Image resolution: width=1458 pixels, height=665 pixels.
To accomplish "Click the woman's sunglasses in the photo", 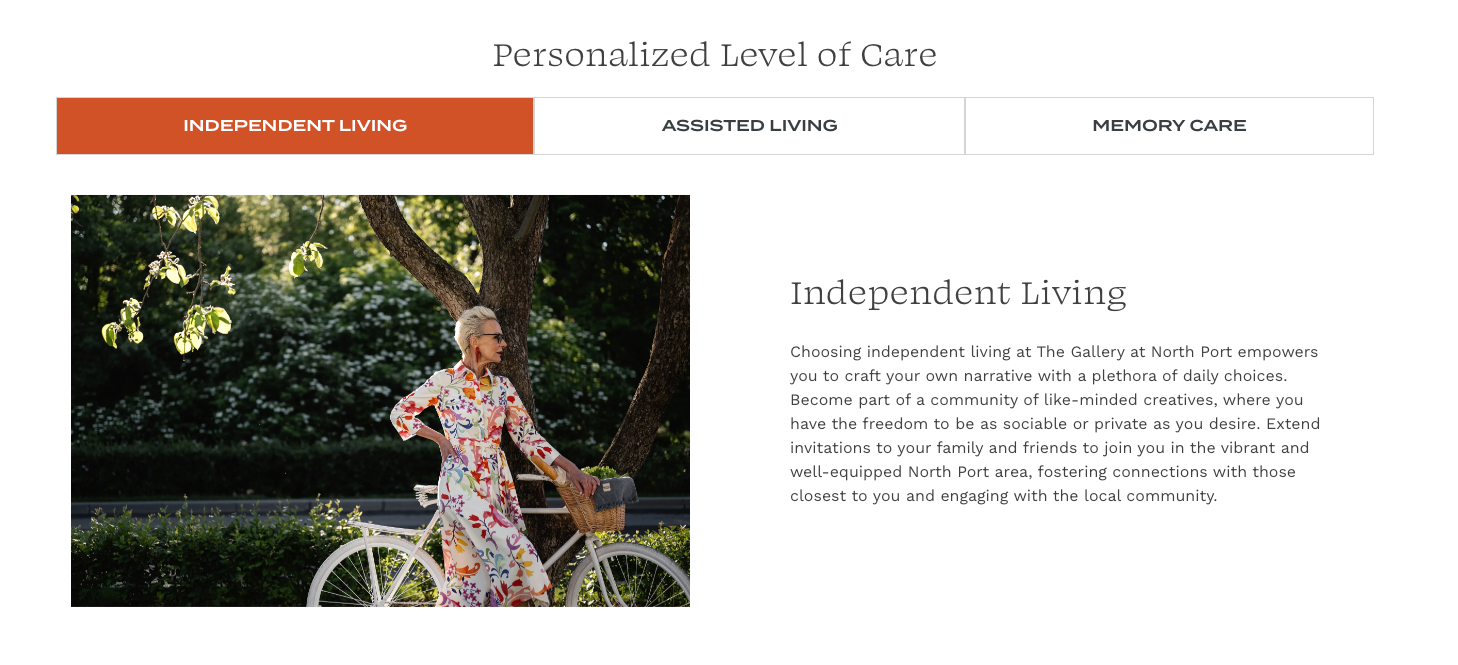I will pos(491,338).
